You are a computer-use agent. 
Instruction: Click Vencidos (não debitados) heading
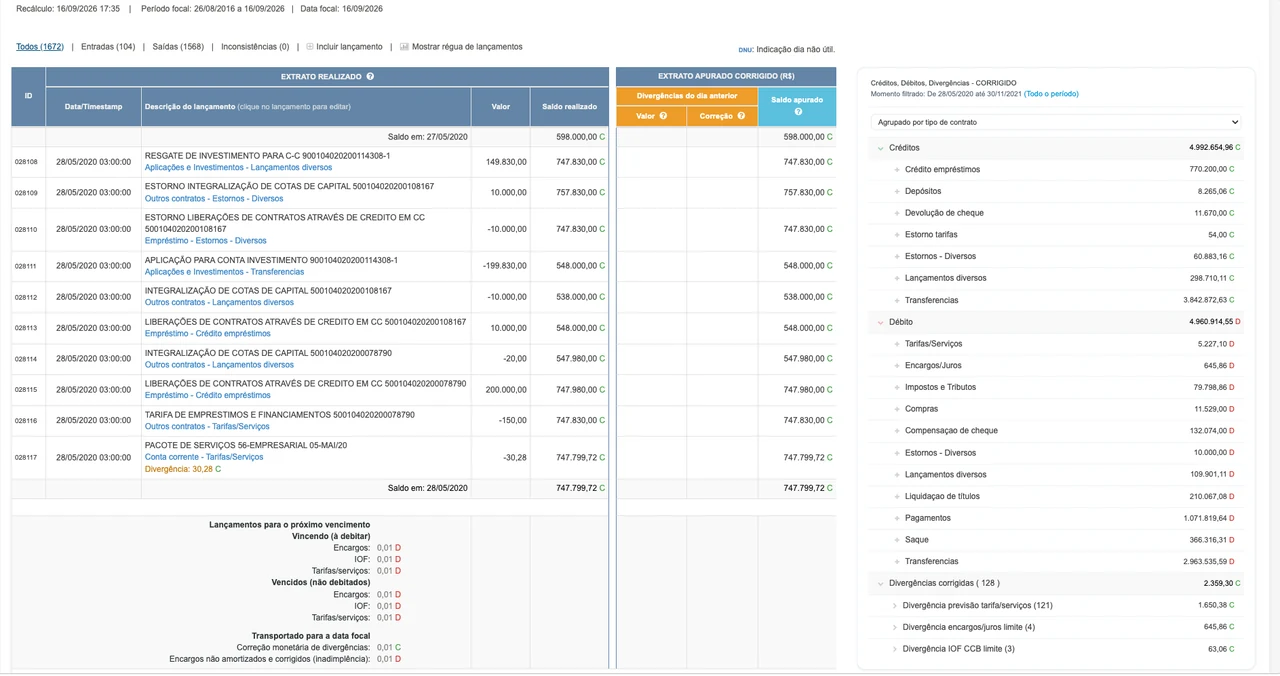click(321, 582)
